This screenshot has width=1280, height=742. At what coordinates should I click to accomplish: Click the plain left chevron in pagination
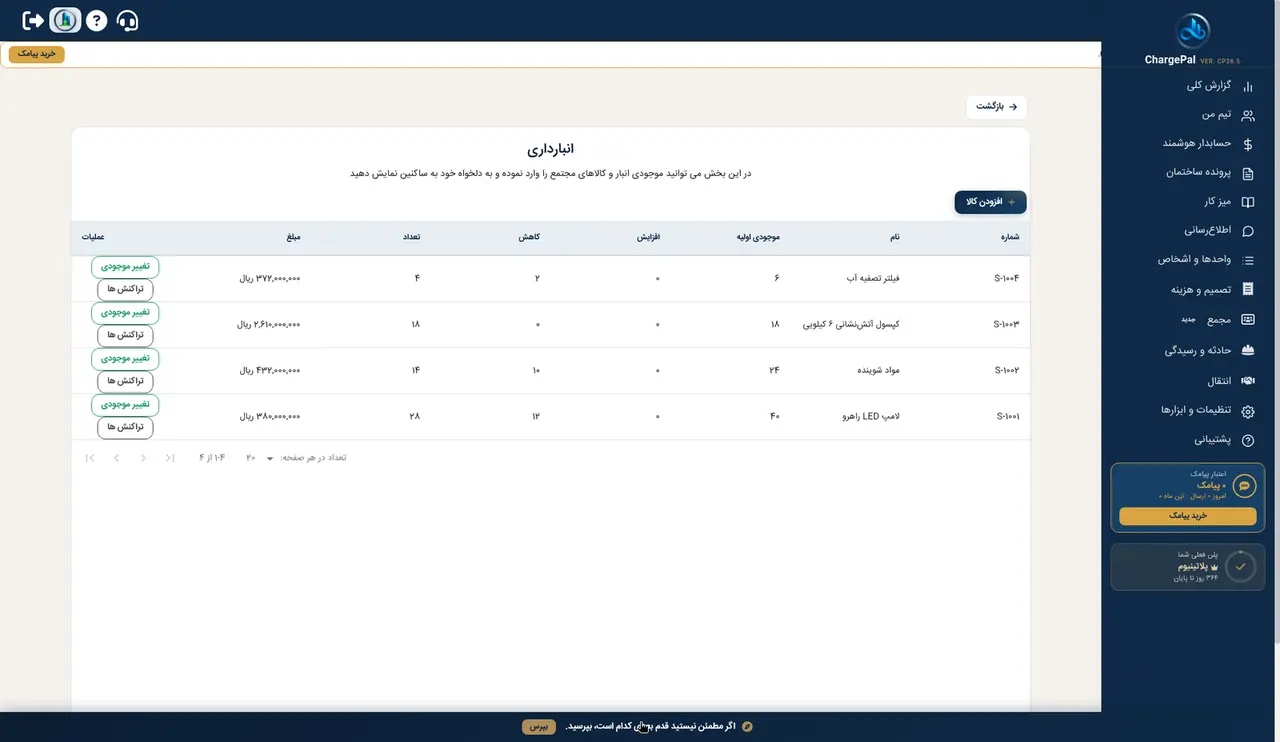click(116, 458)
